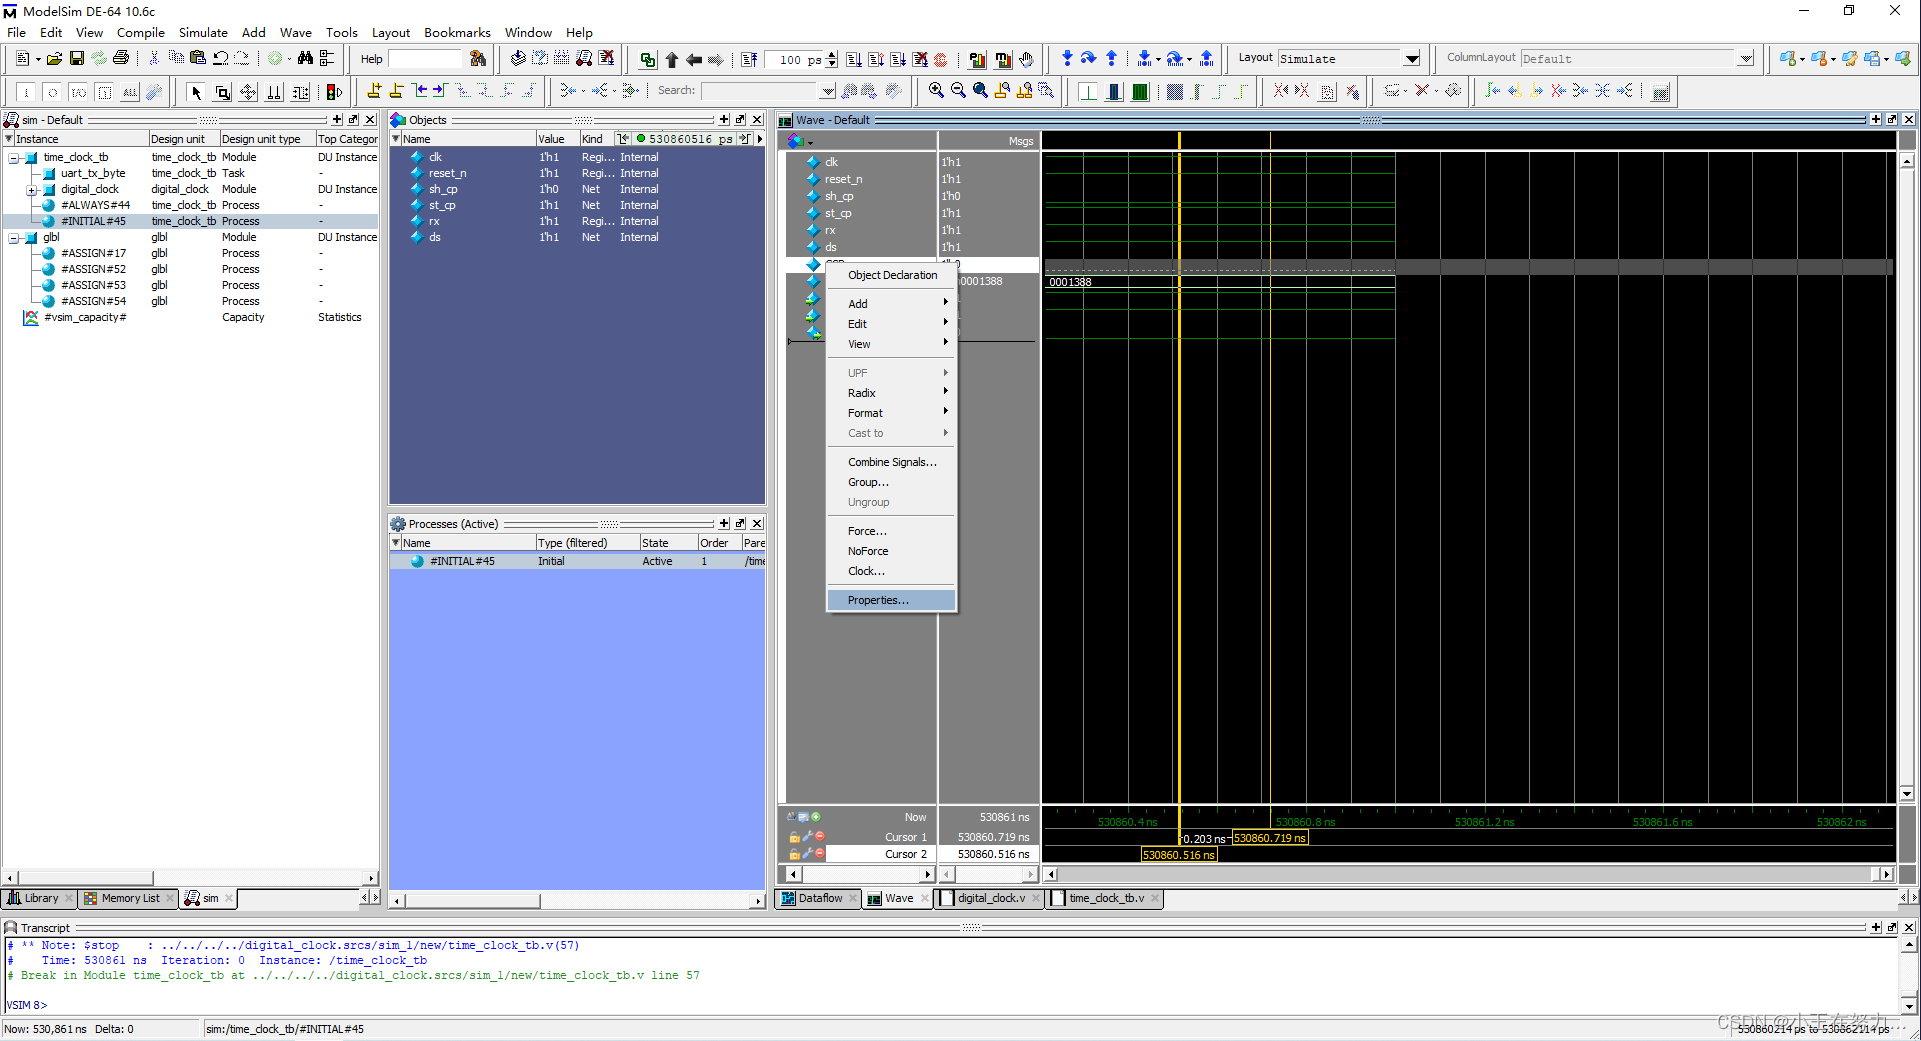The width and height of the screenshot is (1921, 1041).
Task: Click the Print icon in the toolbar
Action: (x=121, y=59)
